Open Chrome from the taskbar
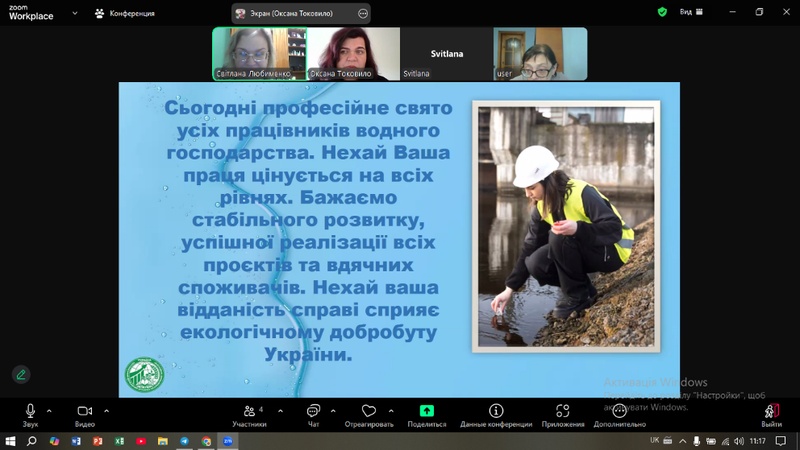 (x=206, y=441)
